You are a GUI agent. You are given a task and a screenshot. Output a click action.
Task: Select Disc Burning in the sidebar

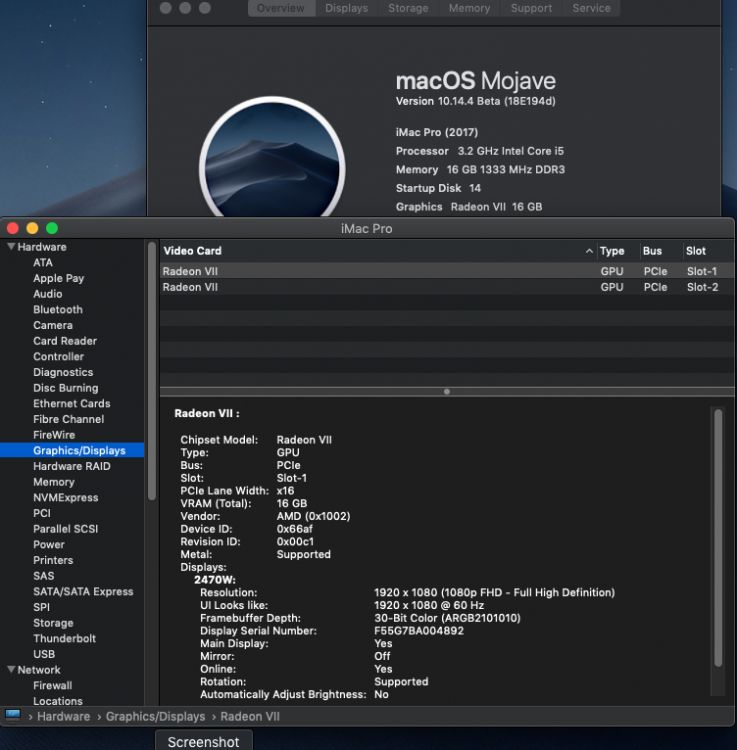[66, 388]
